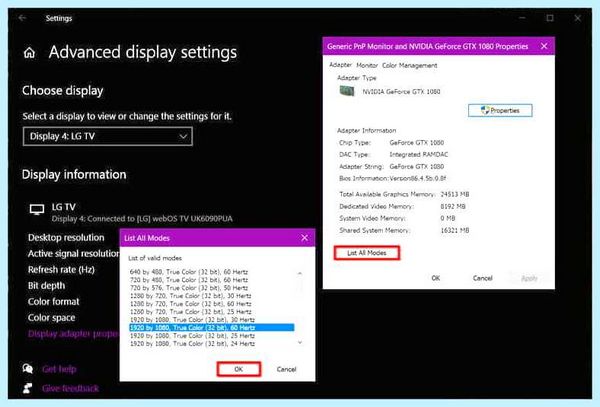This screenshot has width=600, height=407.
Task: Open the Display 4: LG TV dropdown
Action: coord(108,136)
